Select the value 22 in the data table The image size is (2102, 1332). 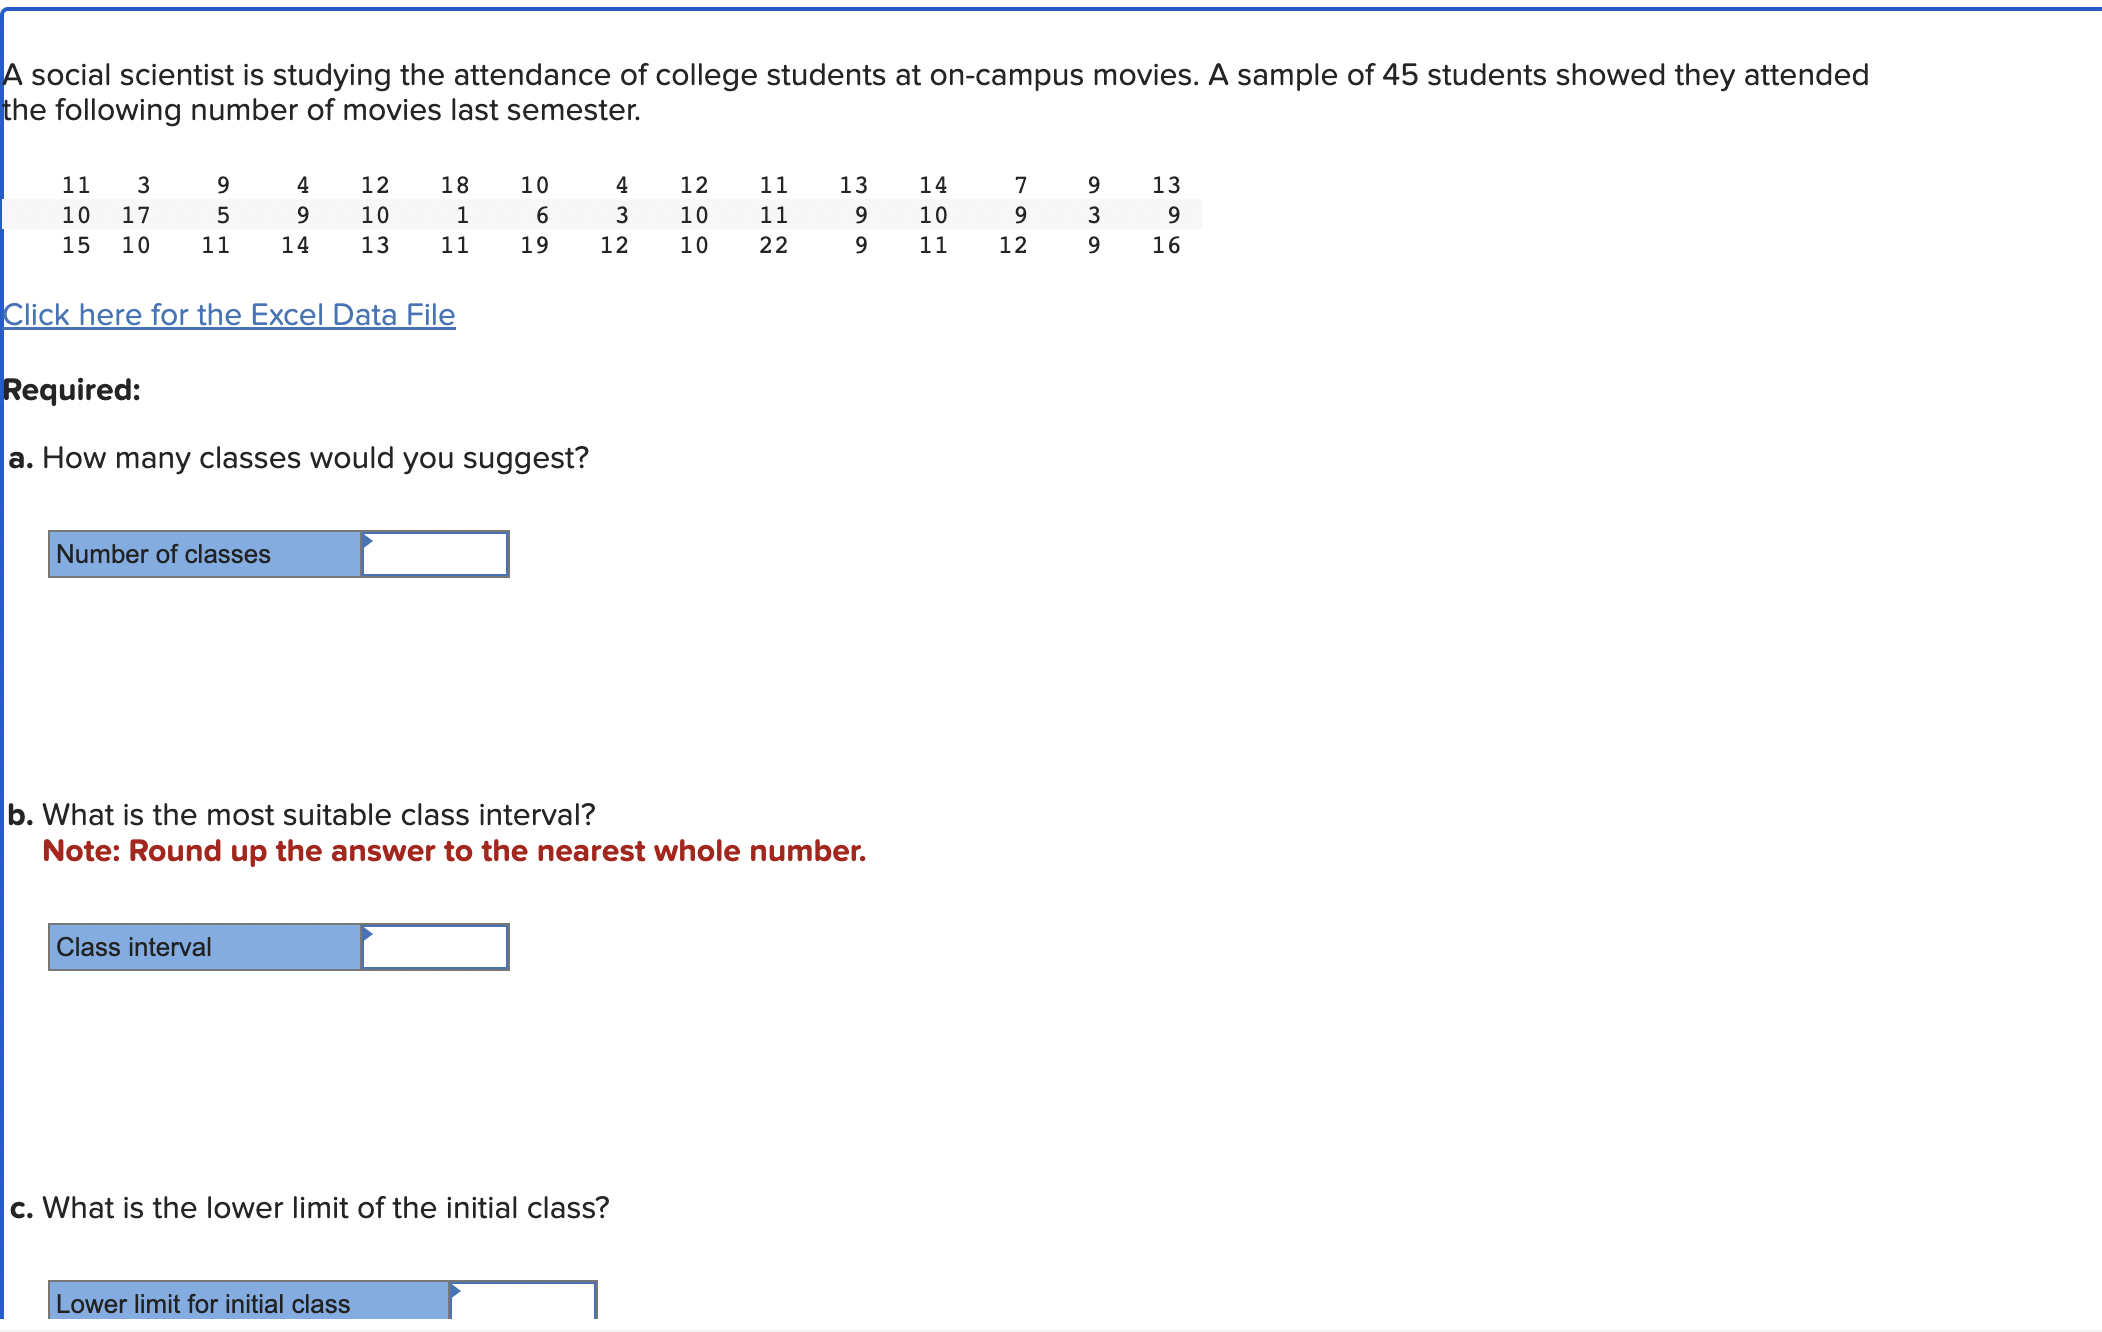tap(774, 245)
